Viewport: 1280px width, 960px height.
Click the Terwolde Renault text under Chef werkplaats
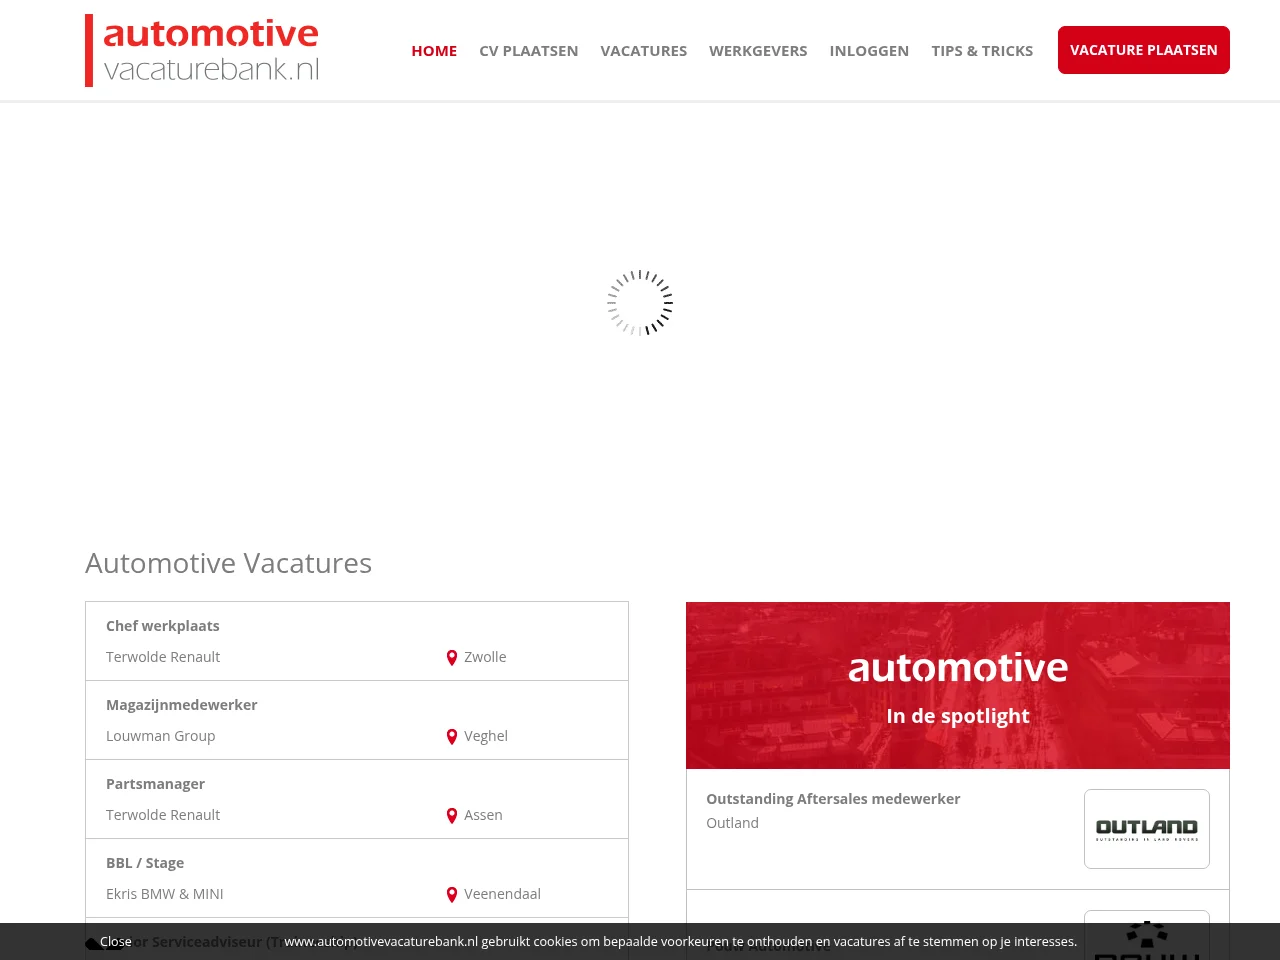163,657
